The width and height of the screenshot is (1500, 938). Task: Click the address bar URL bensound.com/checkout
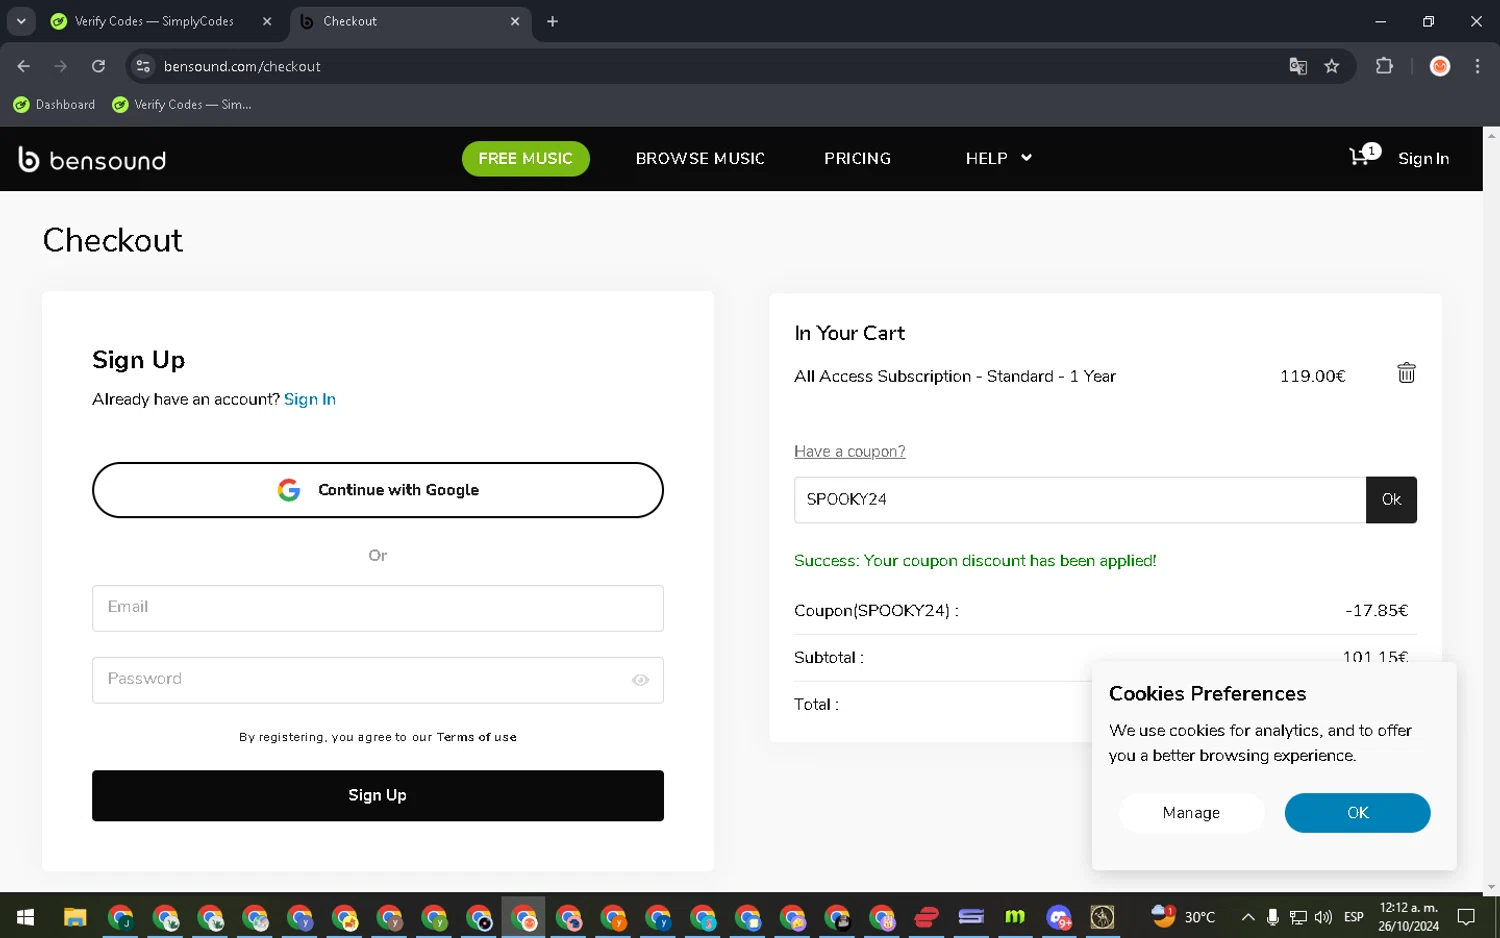tap(242, 66)
